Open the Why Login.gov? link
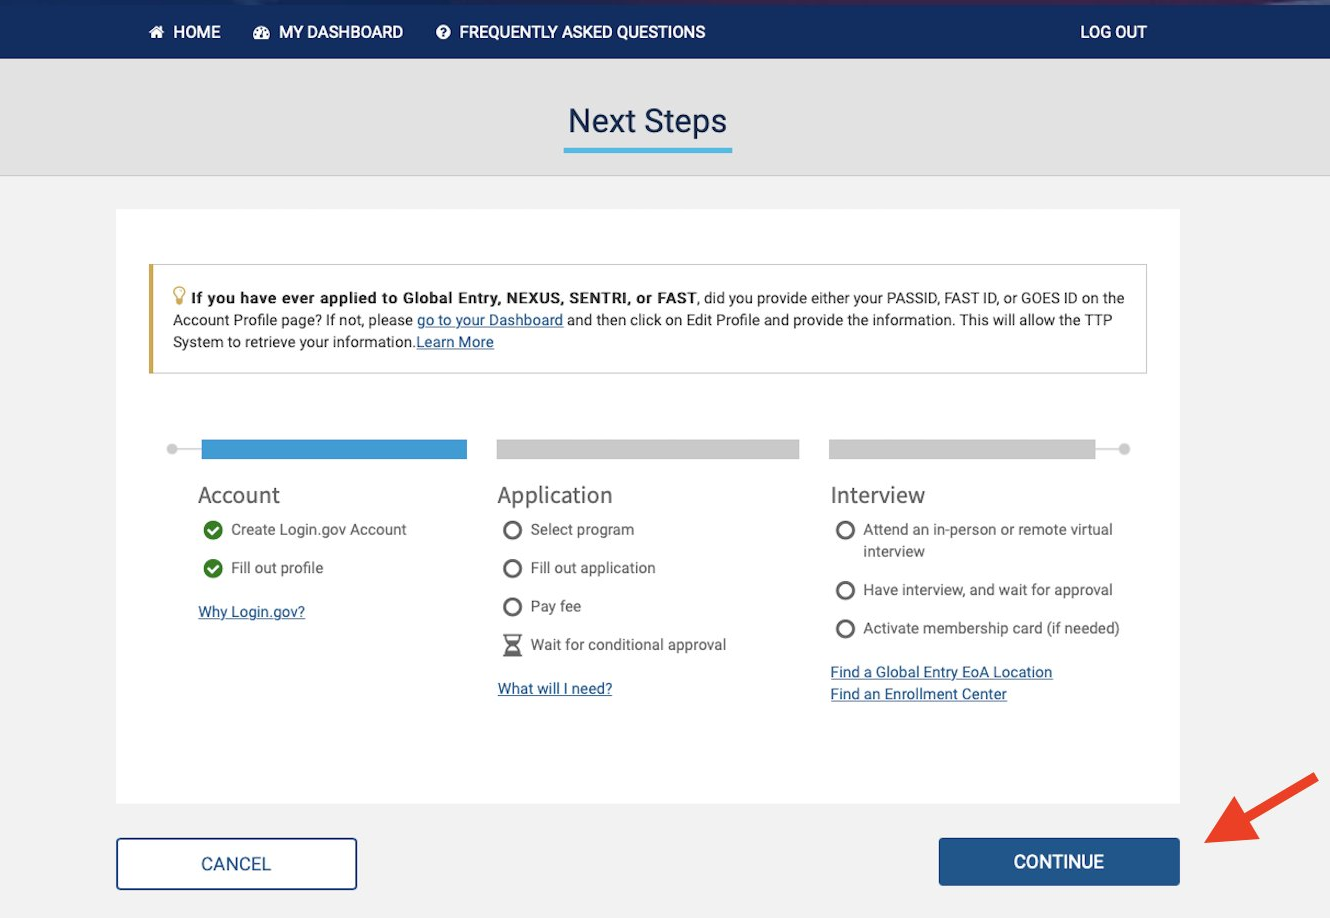 [251, 612]
